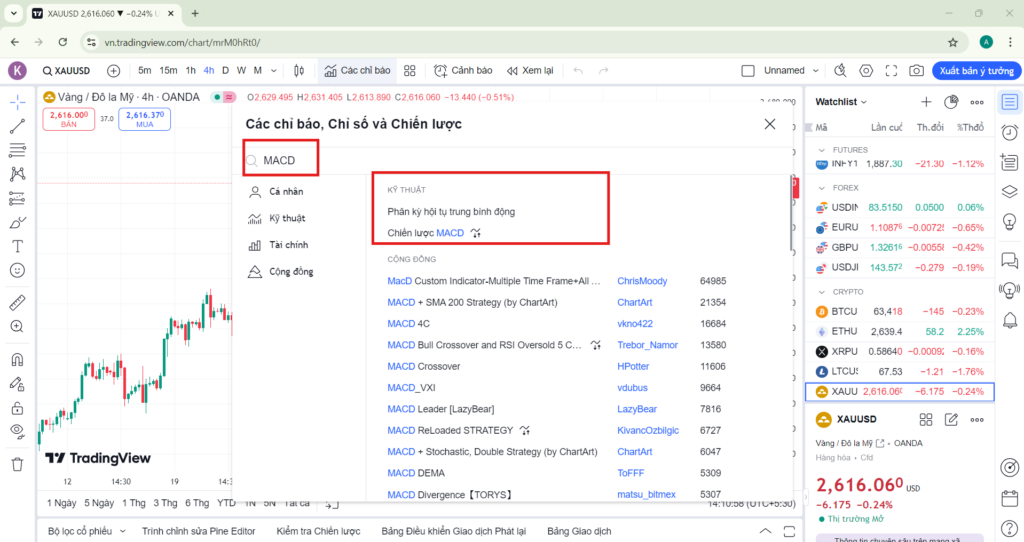Select the Text annotation tool
This screenshot has height=542, width=1024.
click(x=18, y=246)
